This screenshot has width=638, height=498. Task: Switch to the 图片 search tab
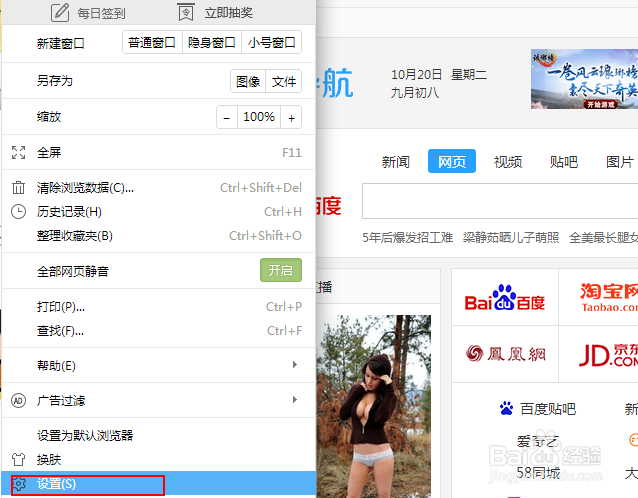[620, 162]
